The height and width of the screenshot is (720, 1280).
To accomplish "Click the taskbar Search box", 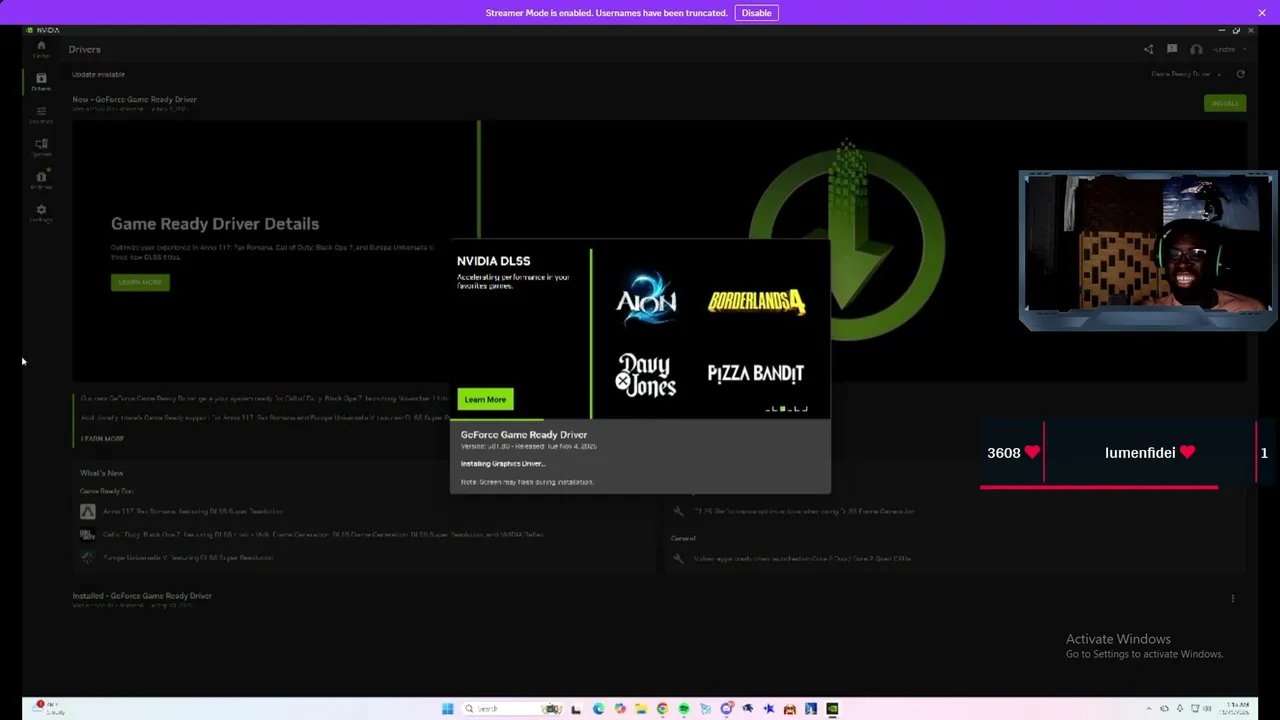I will point(511,709).
